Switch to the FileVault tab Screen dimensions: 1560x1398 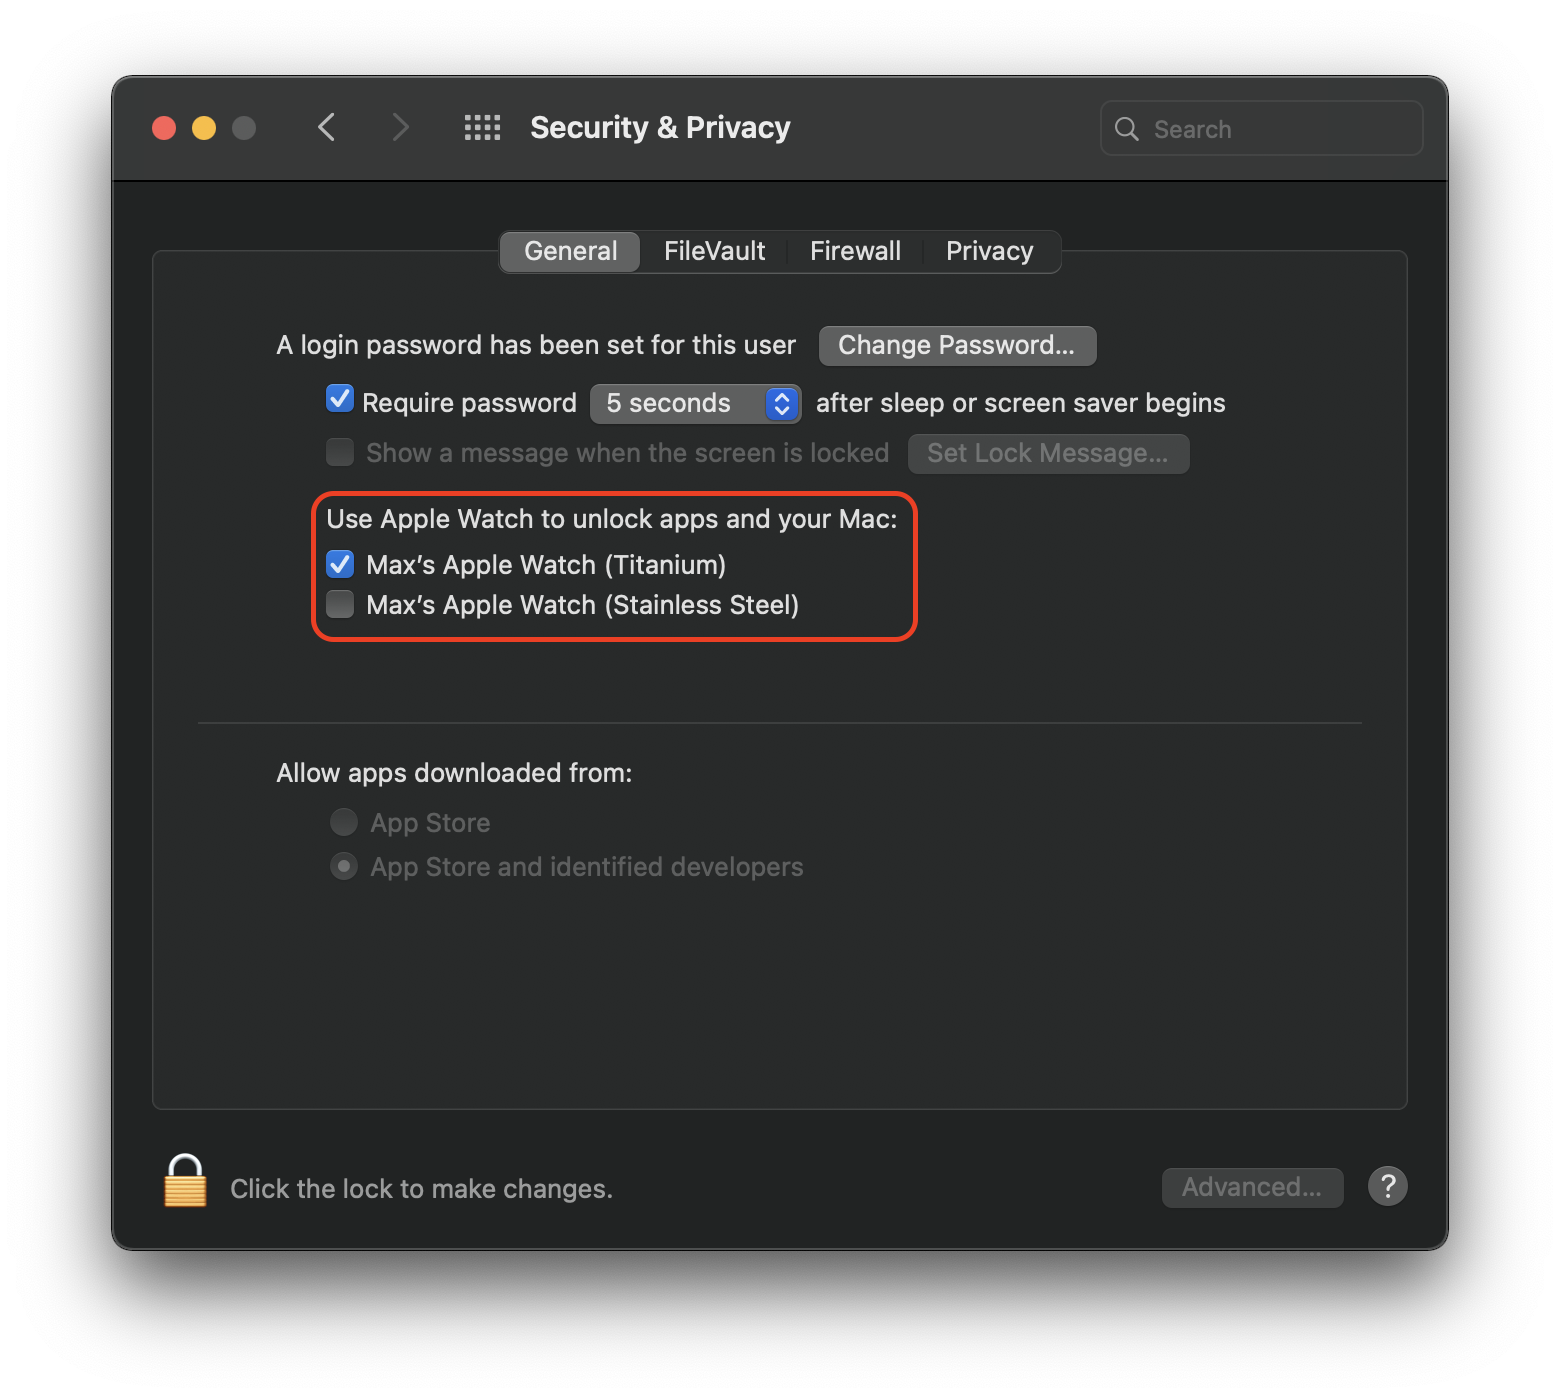[x=714, y=251]
